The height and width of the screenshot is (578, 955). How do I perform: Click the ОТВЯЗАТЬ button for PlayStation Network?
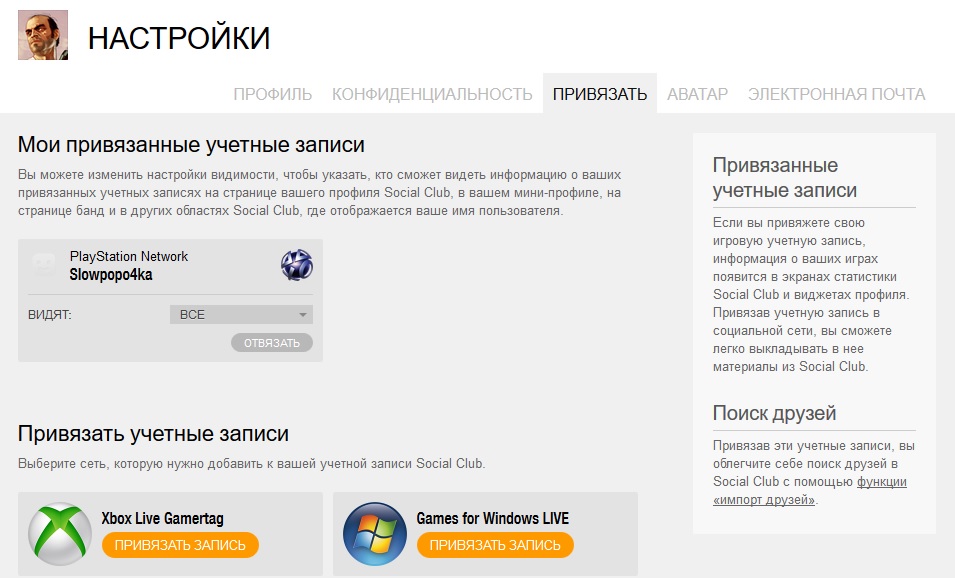tap(272, 343)
